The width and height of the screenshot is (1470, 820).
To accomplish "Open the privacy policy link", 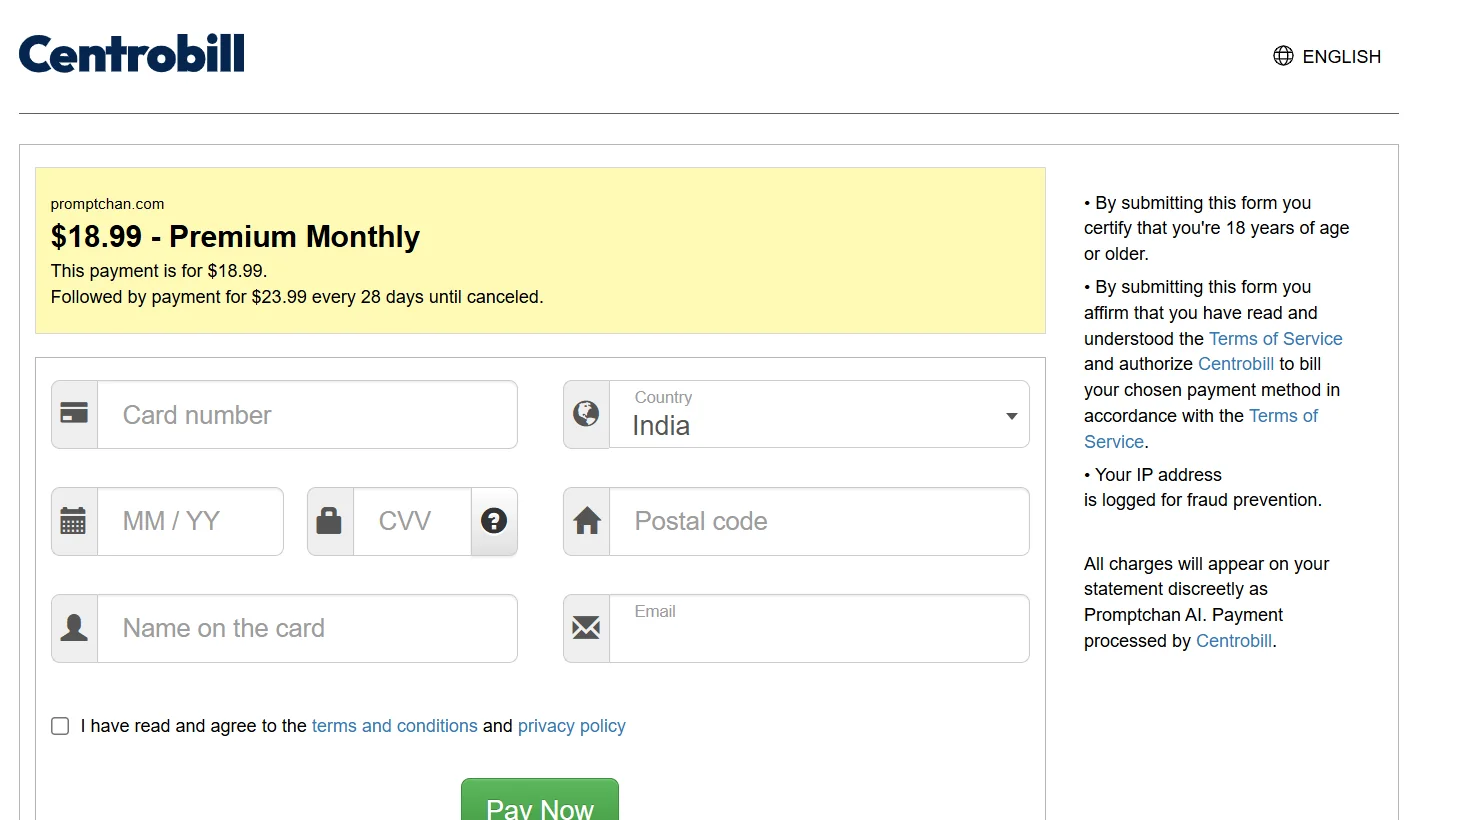I will pyautogui.click(x=572, y=726).
